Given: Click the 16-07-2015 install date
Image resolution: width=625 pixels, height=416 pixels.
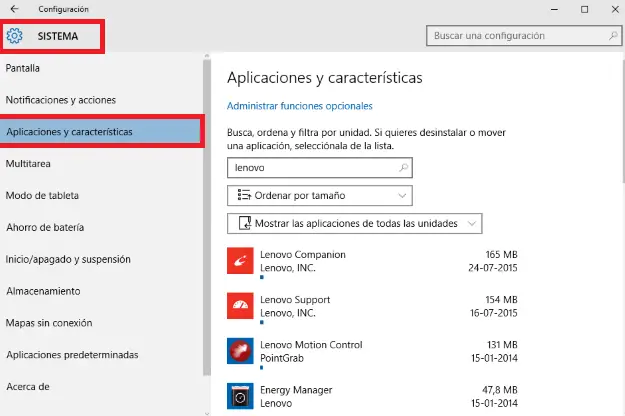Looking at the screenshot, I should pos(494,313).
